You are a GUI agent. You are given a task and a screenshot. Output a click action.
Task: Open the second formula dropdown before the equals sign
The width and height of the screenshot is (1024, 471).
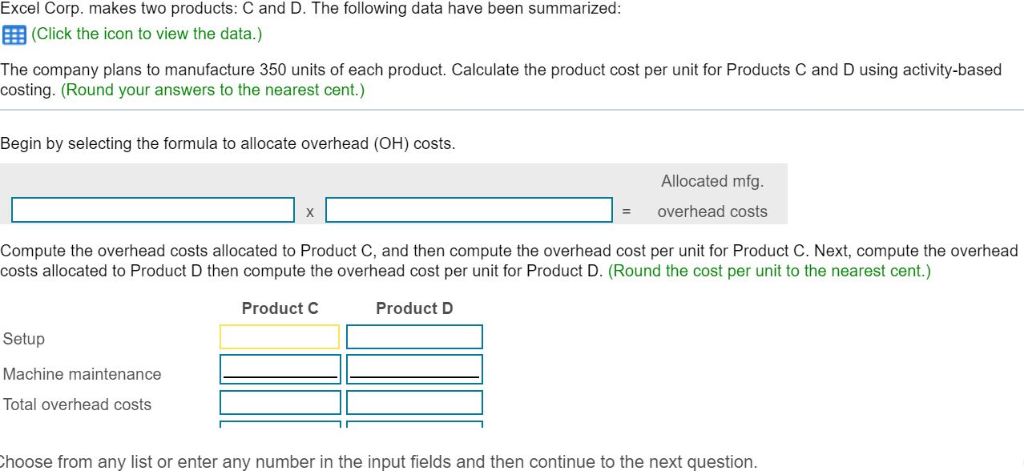click(x=468, y=211)
